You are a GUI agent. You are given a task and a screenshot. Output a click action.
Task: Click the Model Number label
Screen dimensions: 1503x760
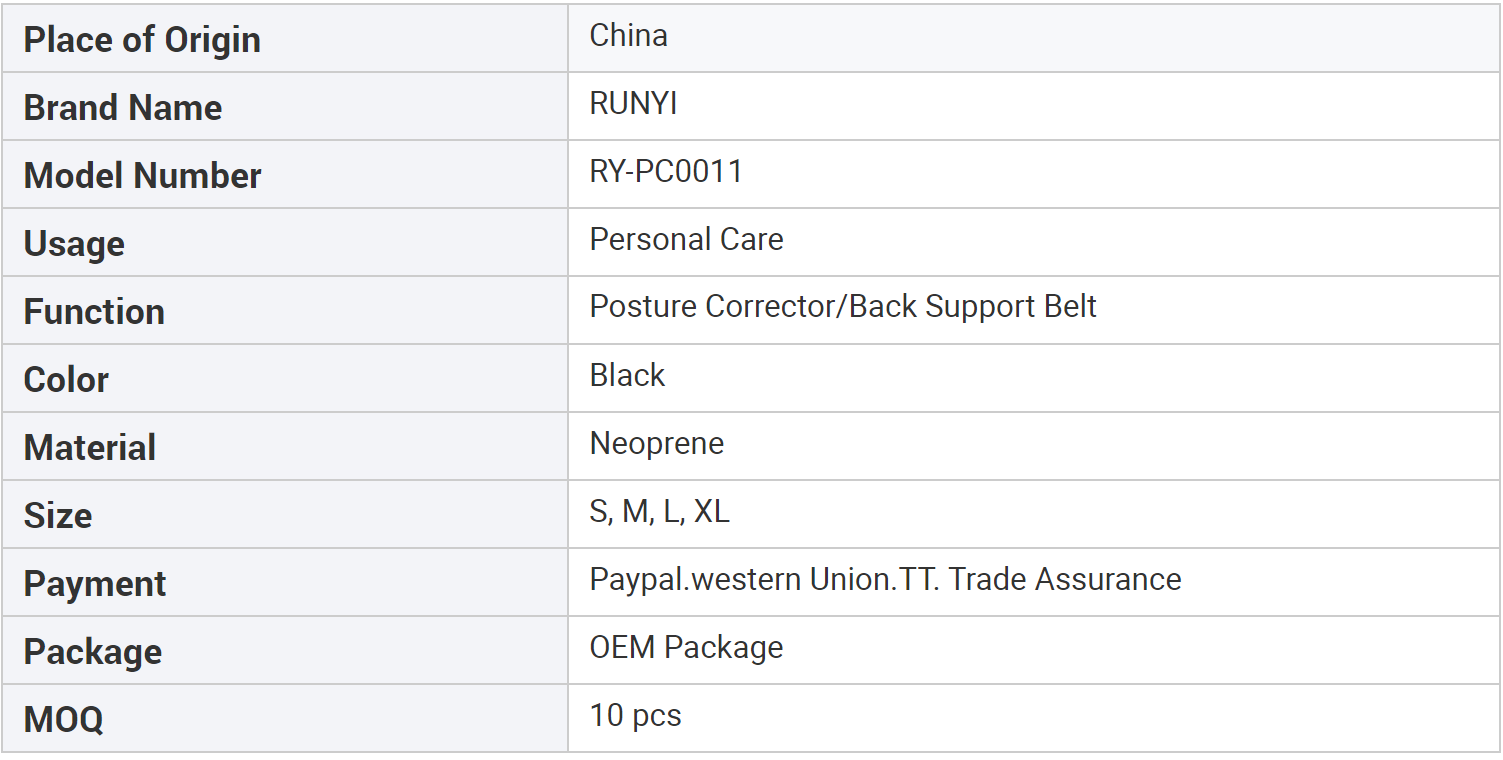(x=142, y=176)
